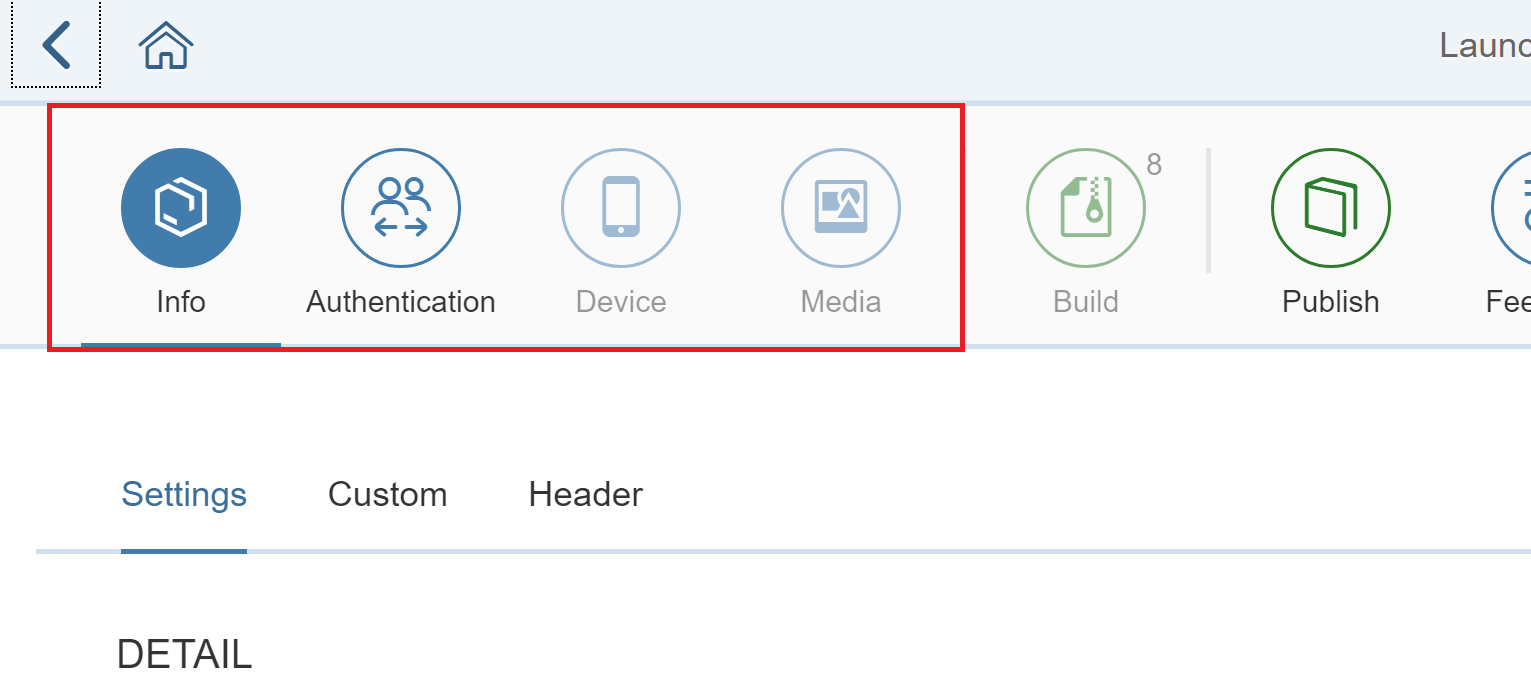
Task: Click the back chevron arrow
Action: coord(56,46)
